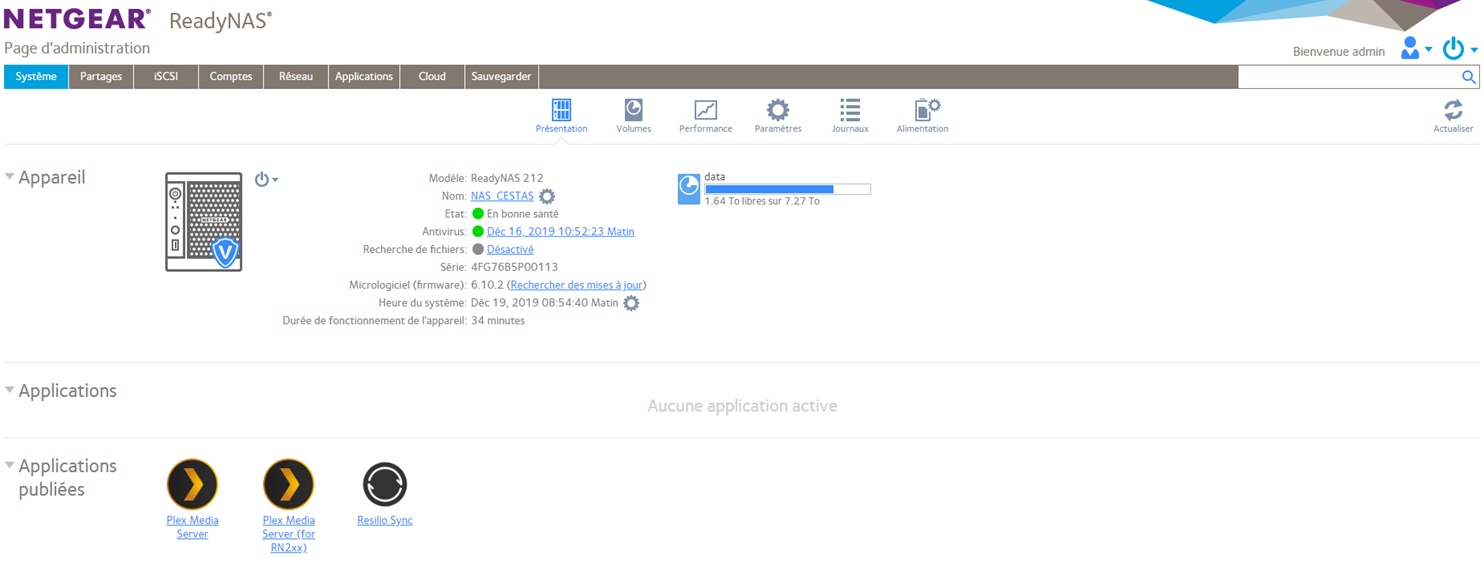The image size is (1484, 566).
Task: Collapse the Appareil section
Action: click(10, 177)
